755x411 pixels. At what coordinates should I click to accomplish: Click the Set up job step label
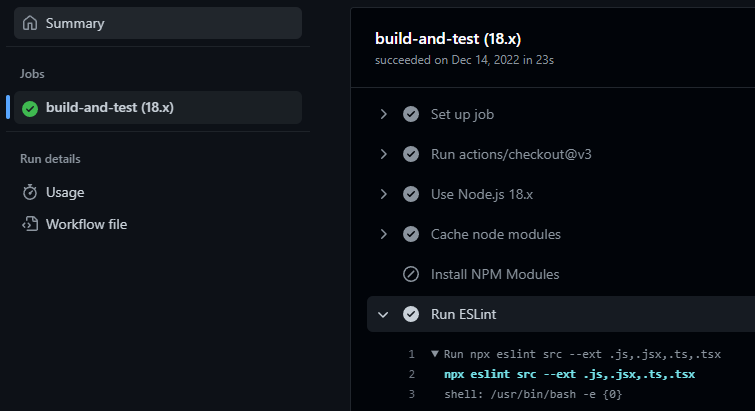[462, 115]
